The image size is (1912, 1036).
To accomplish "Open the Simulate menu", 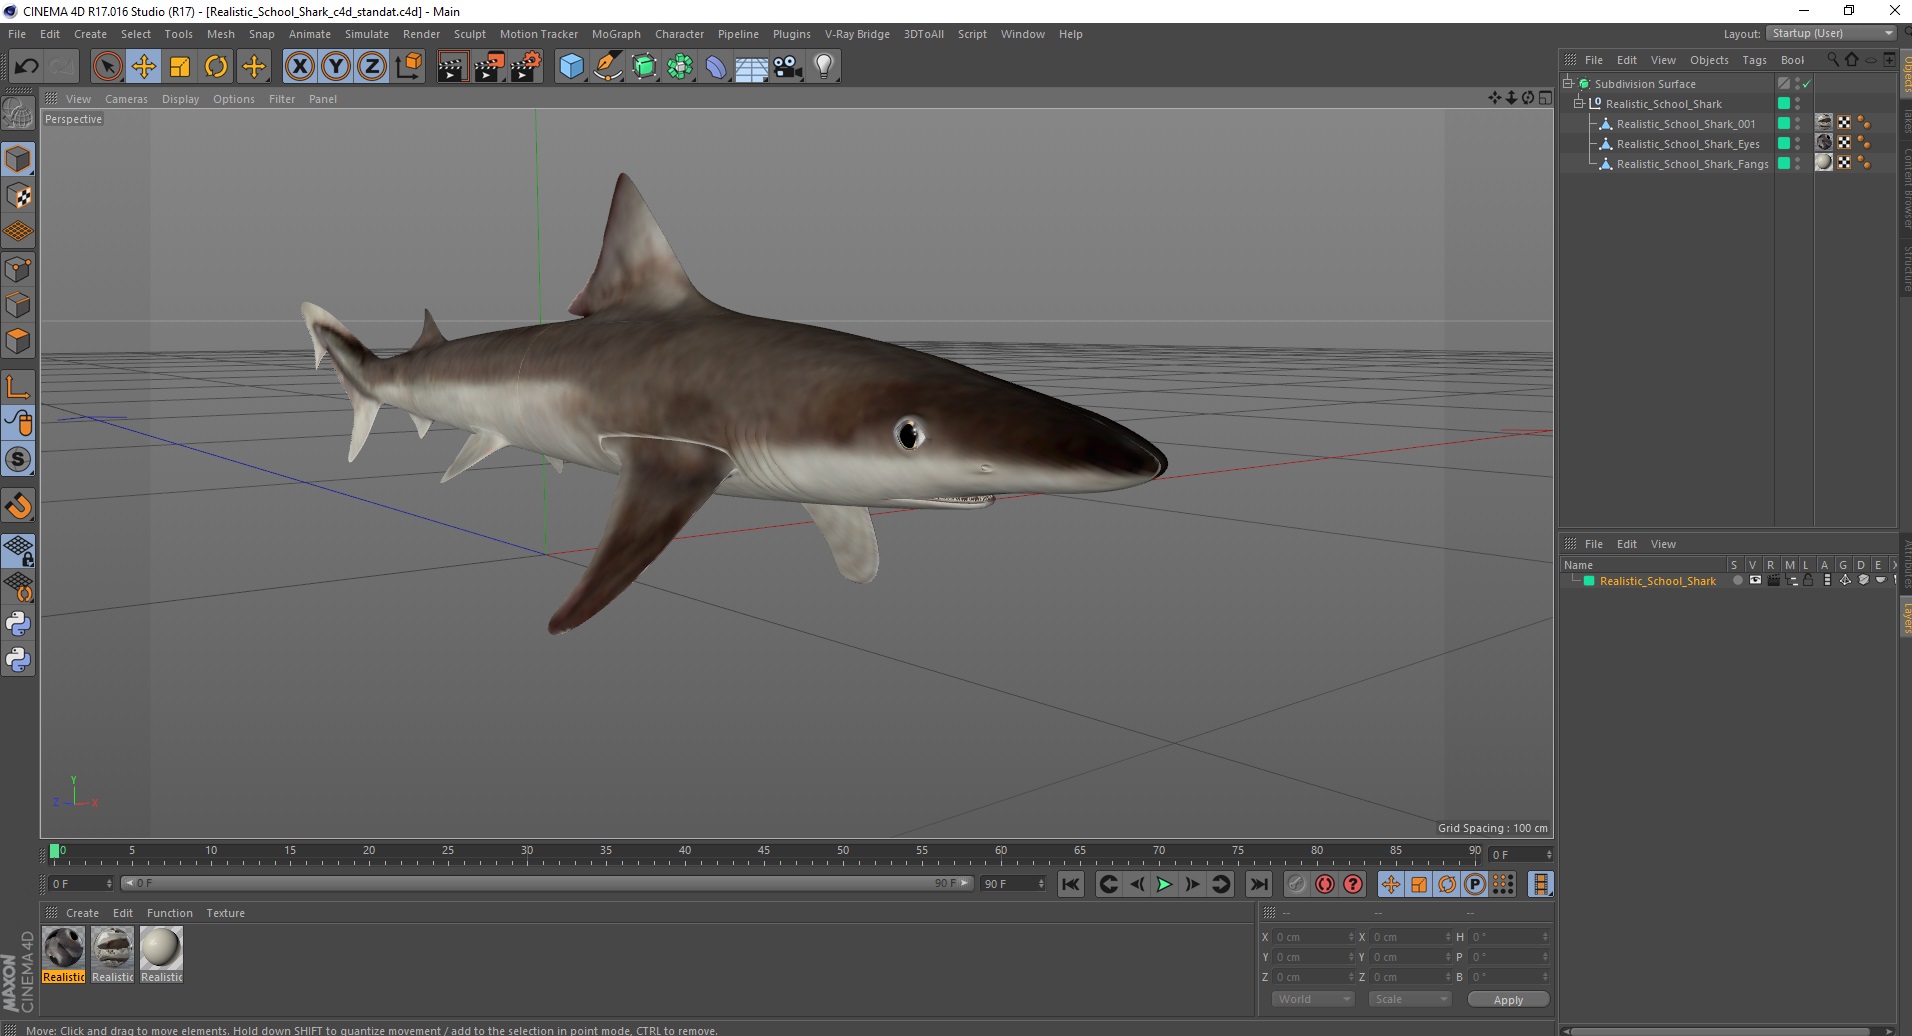I will click(366, 34).
